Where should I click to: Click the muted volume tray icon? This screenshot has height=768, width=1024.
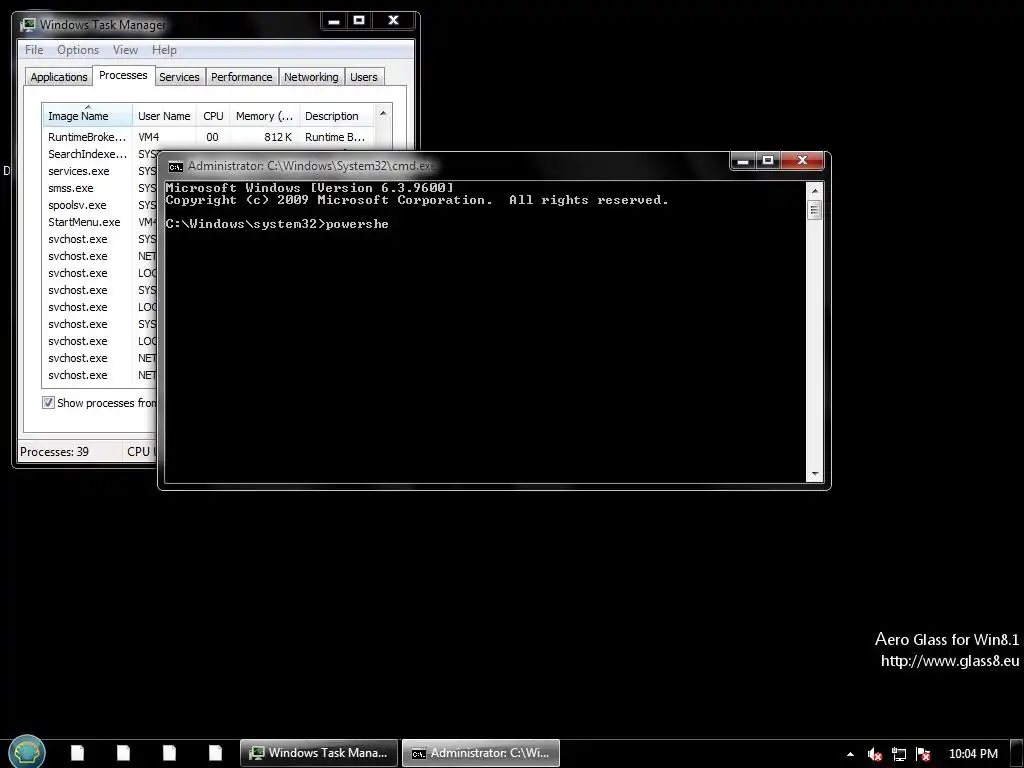coord(874,754)
